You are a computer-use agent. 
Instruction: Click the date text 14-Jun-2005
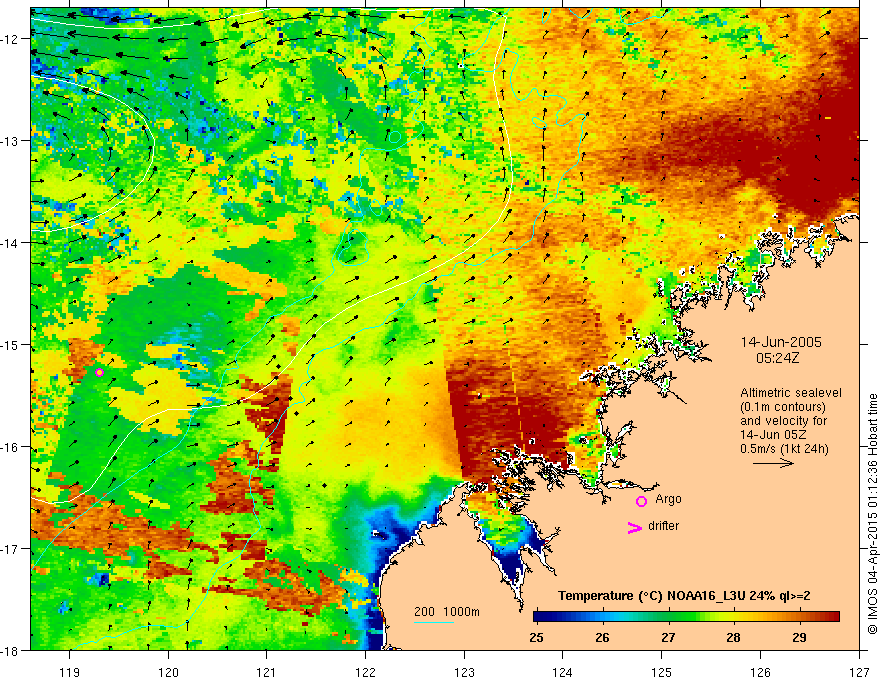click(x=781, y=342)
